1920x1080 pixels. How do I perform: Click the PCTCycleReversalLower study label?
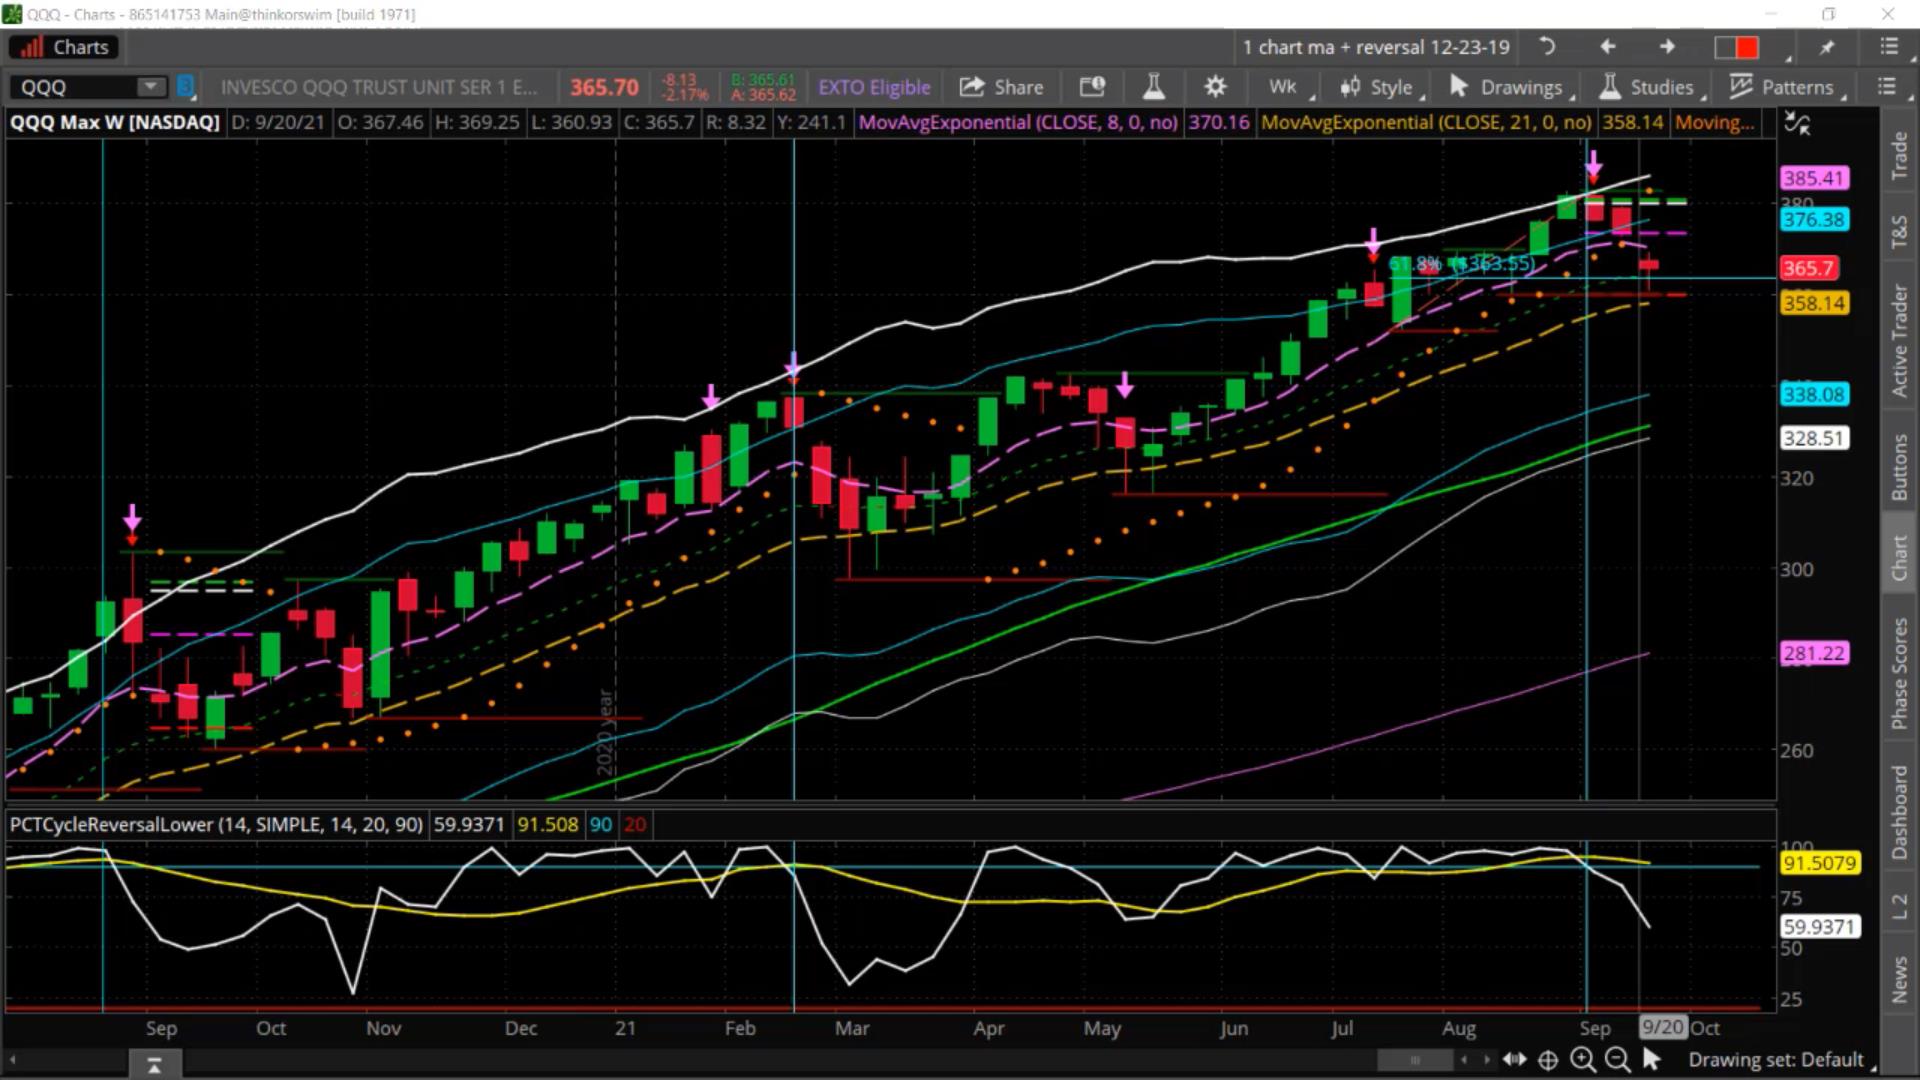pyautogui.click(x=216, y=825)
